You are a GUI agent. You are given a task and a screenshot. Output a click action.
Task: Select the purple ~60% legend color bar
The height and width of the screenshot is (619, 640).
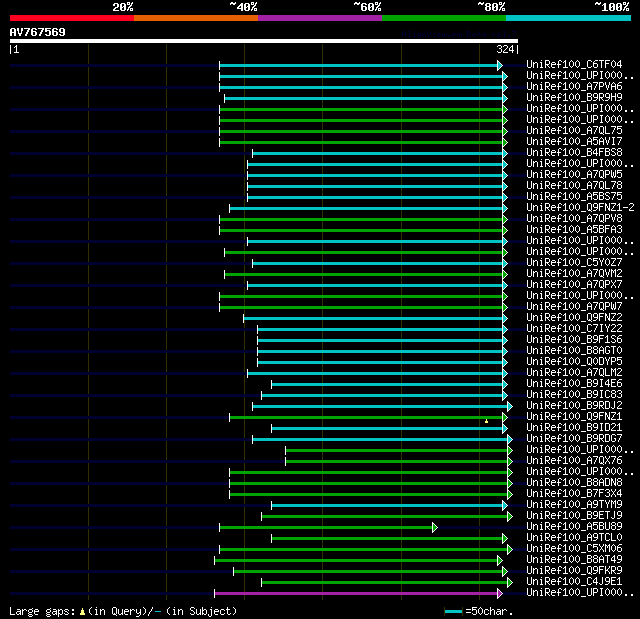[x=319, y=17]
